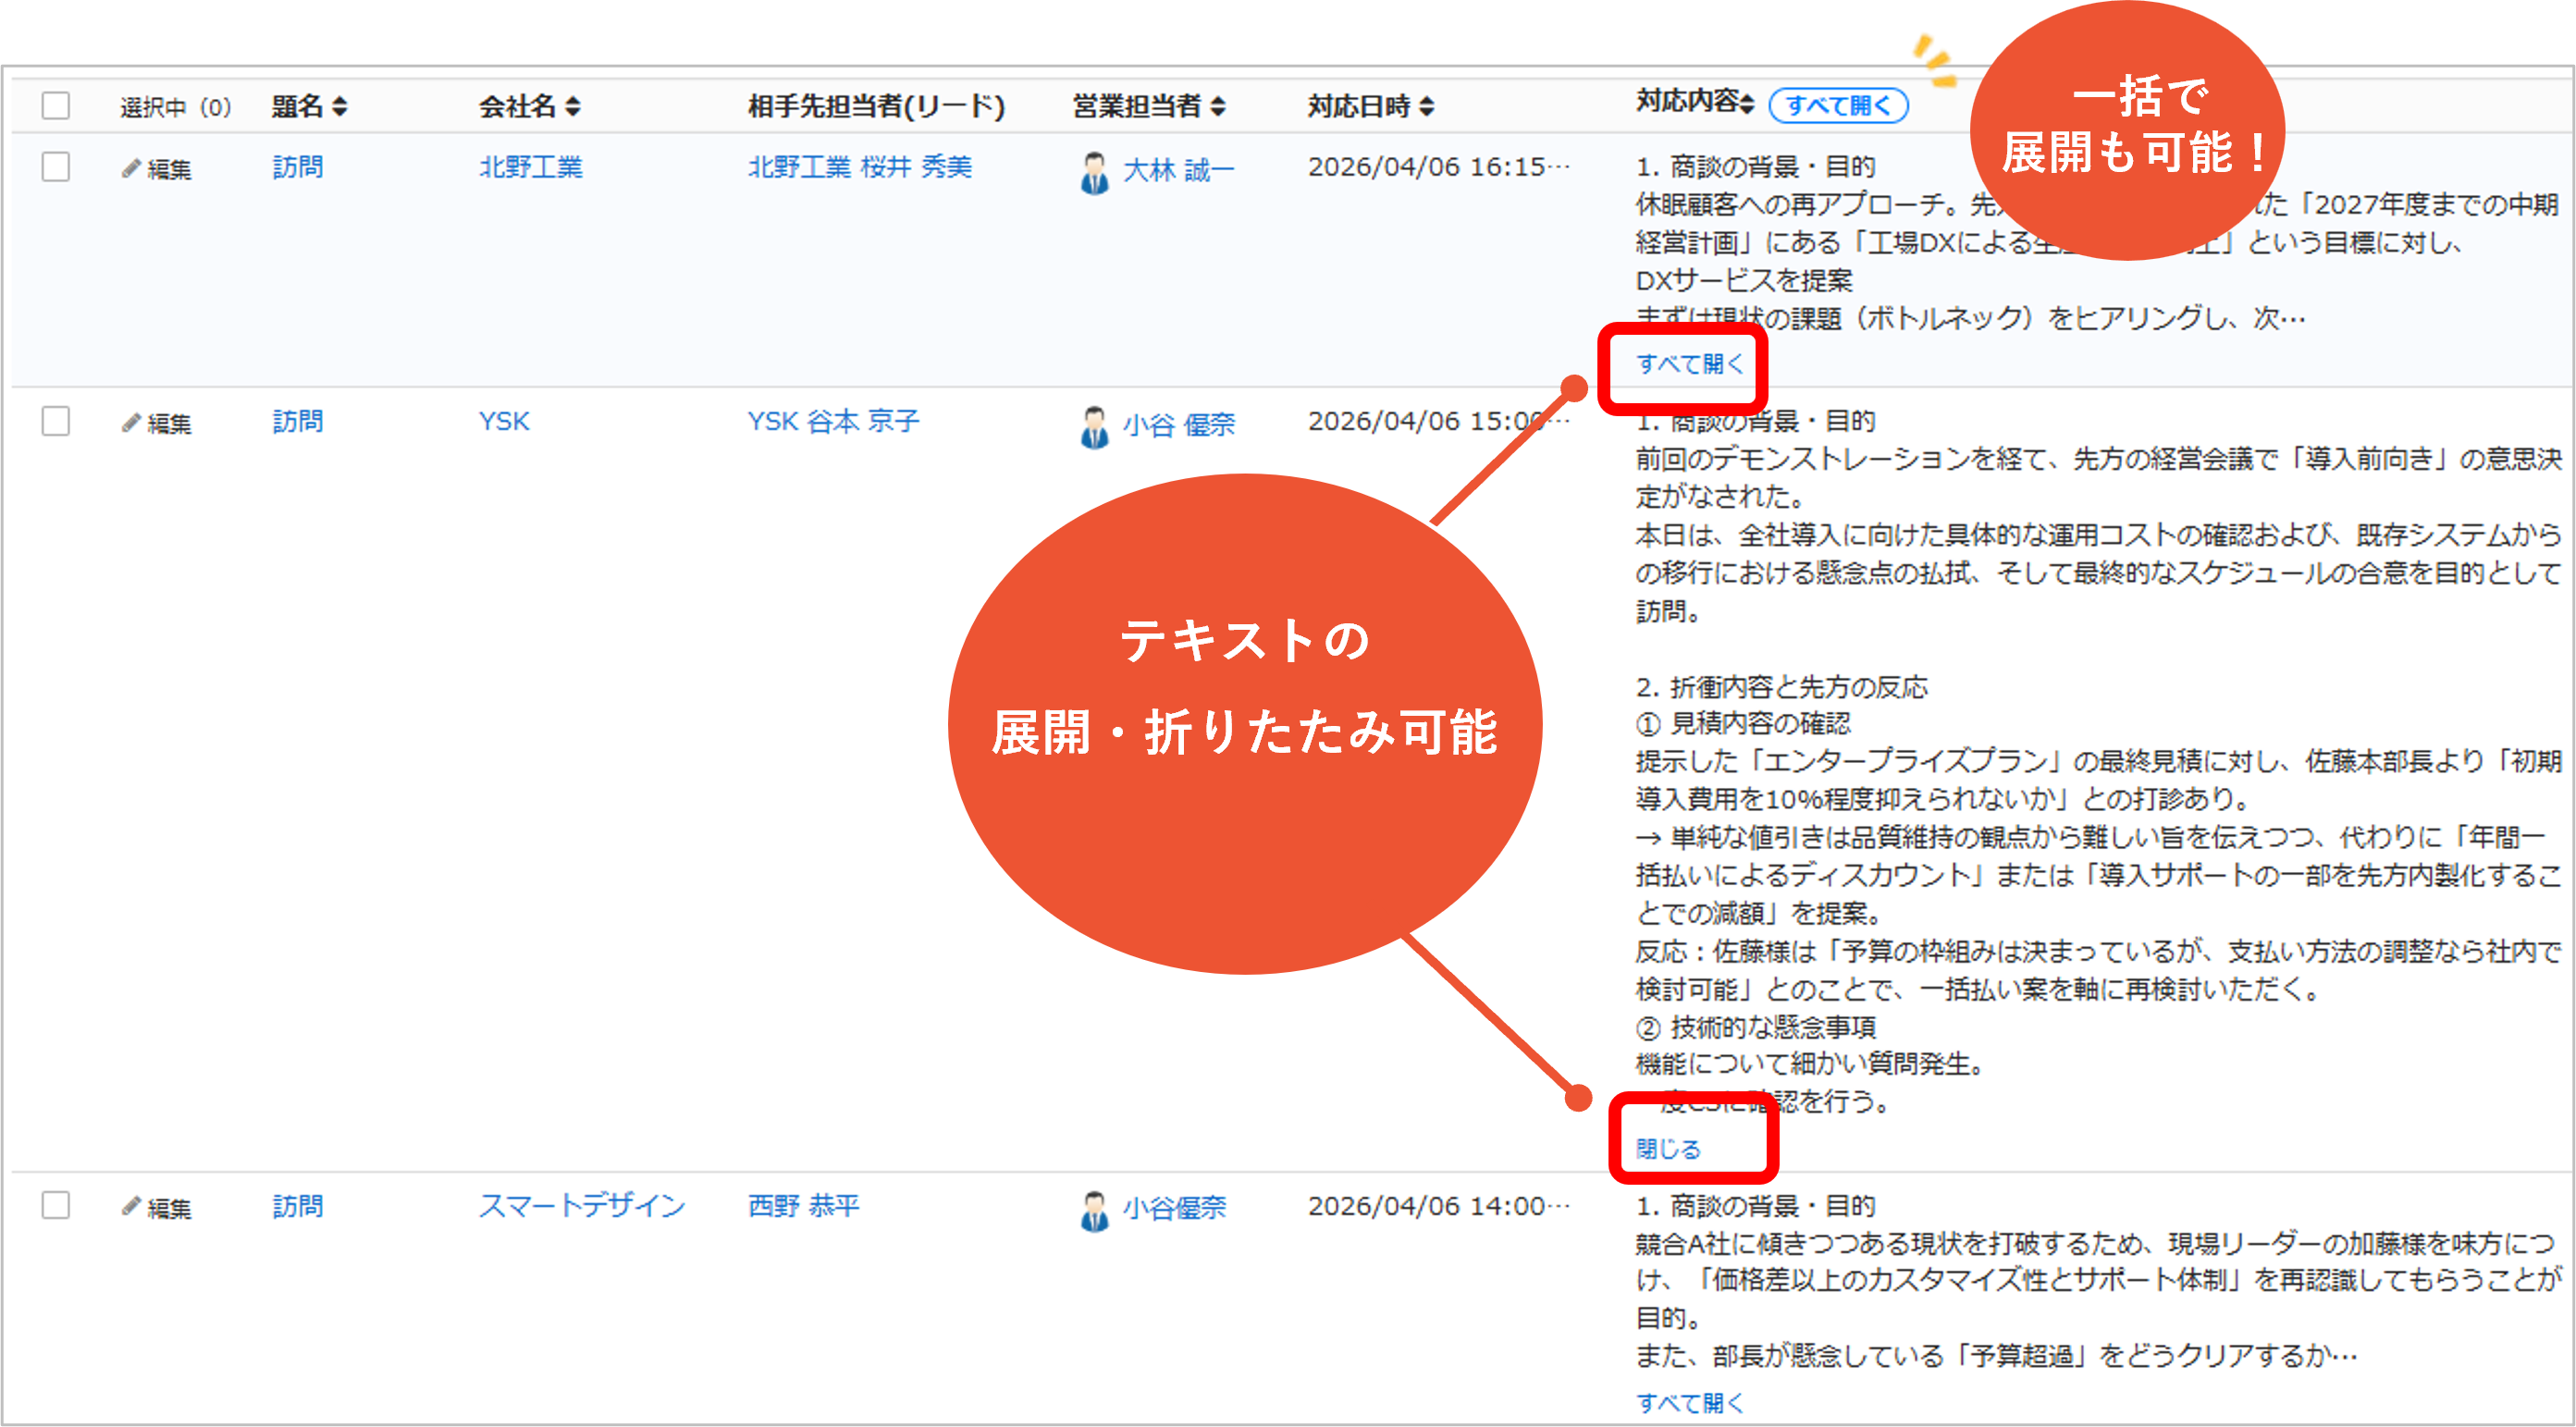Click person avatar icon beside 大林 誠一
Image resolution: width=2576 pixels, height=1427 pixels.
point(1094,172)
